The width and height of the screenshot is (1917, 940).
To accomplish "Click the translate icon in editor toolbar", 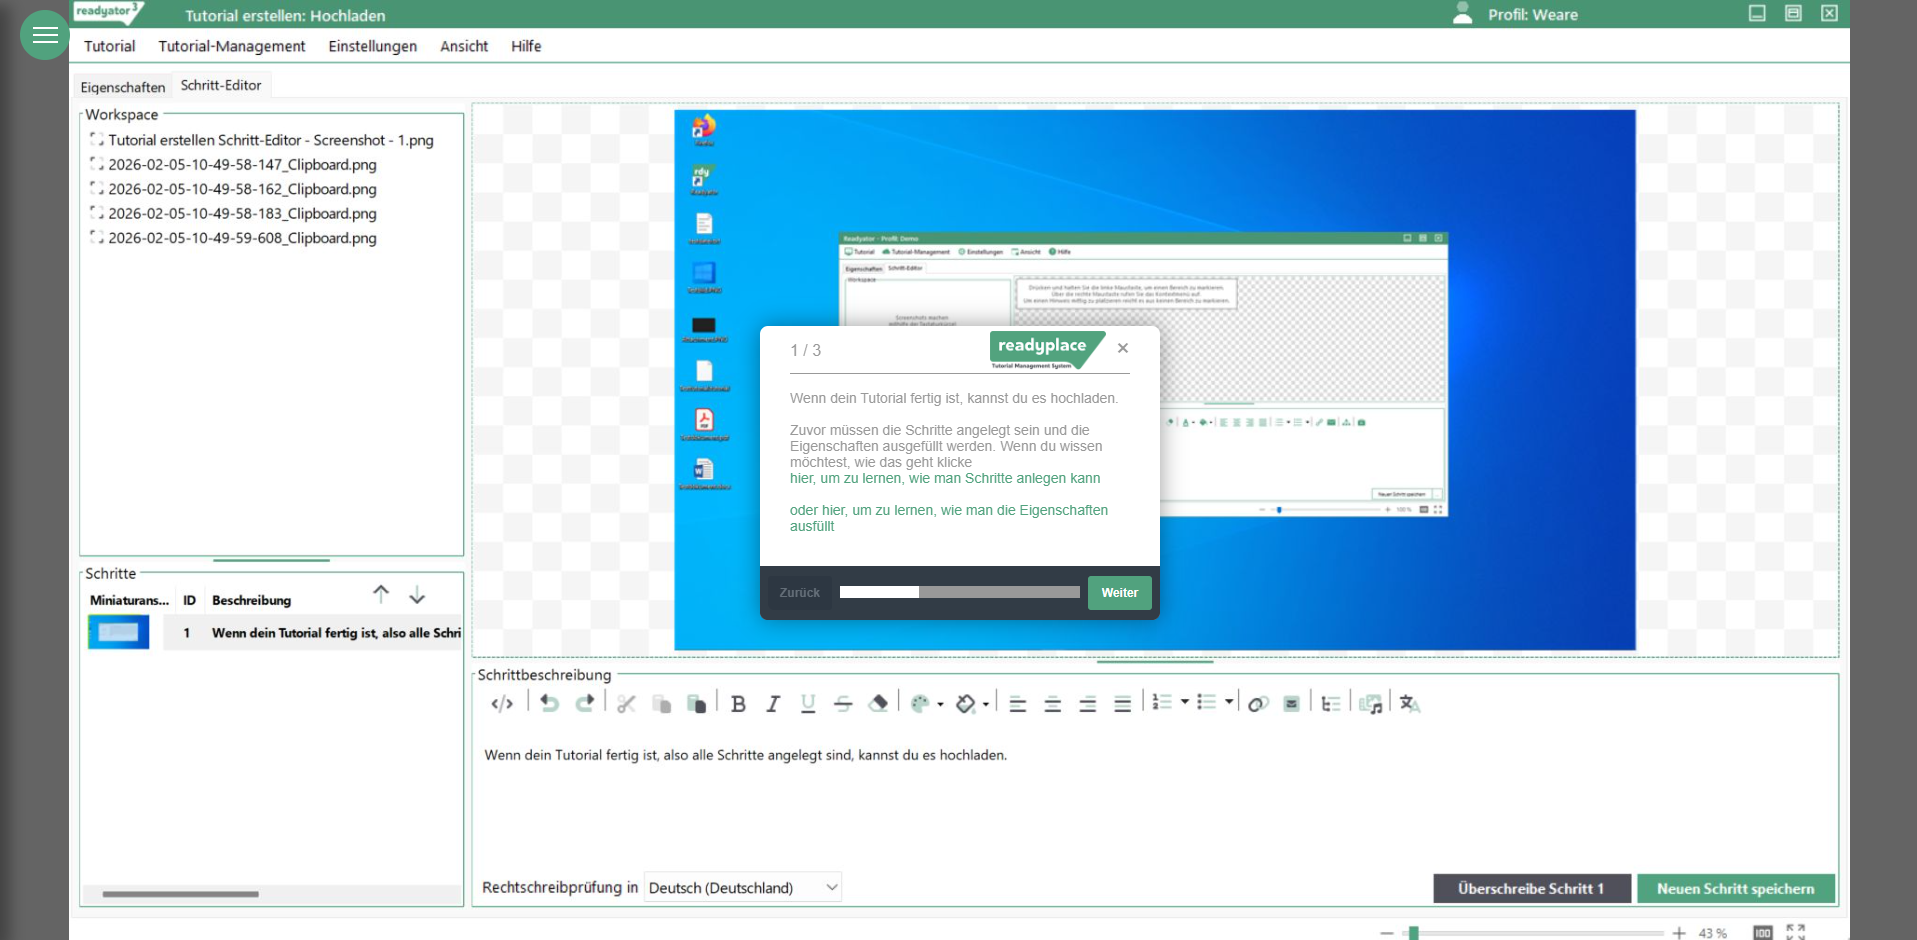I will point(1410,704).
